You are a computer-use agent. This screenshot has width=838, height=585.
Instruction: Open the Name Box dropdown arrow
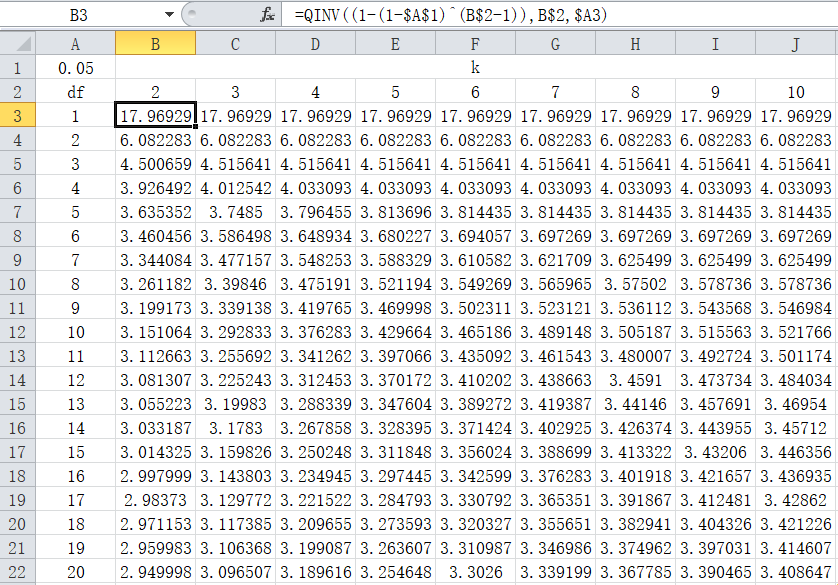coord(169,14)
